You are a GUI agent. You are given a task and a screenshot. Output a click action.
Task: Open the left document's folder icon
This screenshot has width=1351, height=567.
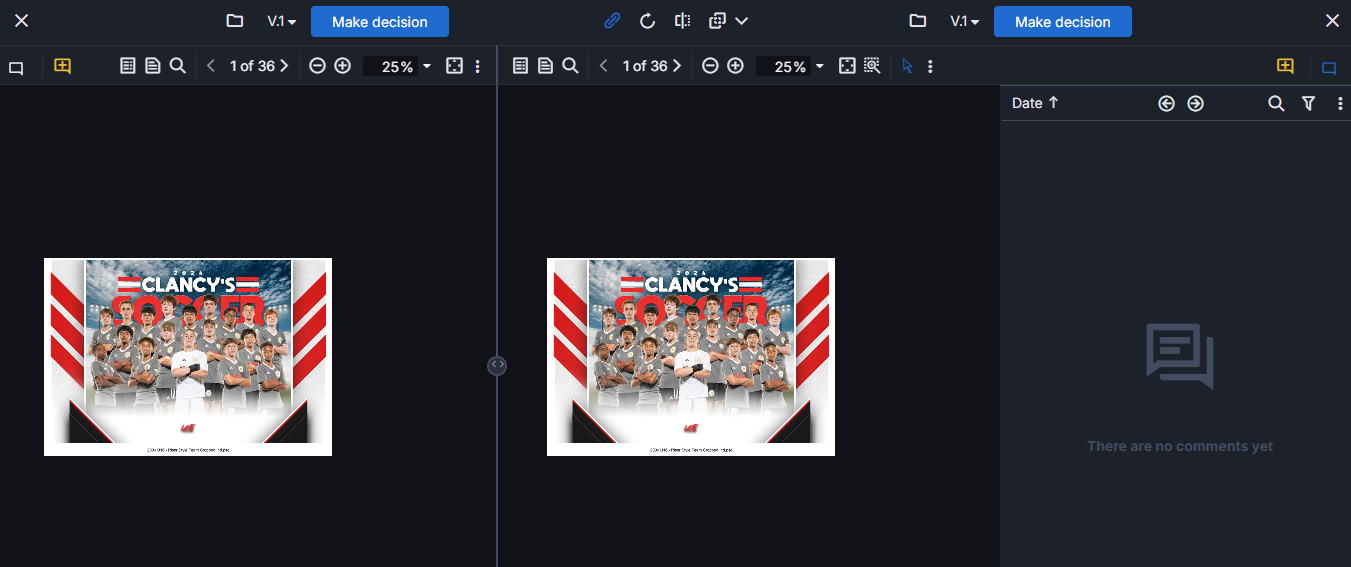click(x=235, y=21)
